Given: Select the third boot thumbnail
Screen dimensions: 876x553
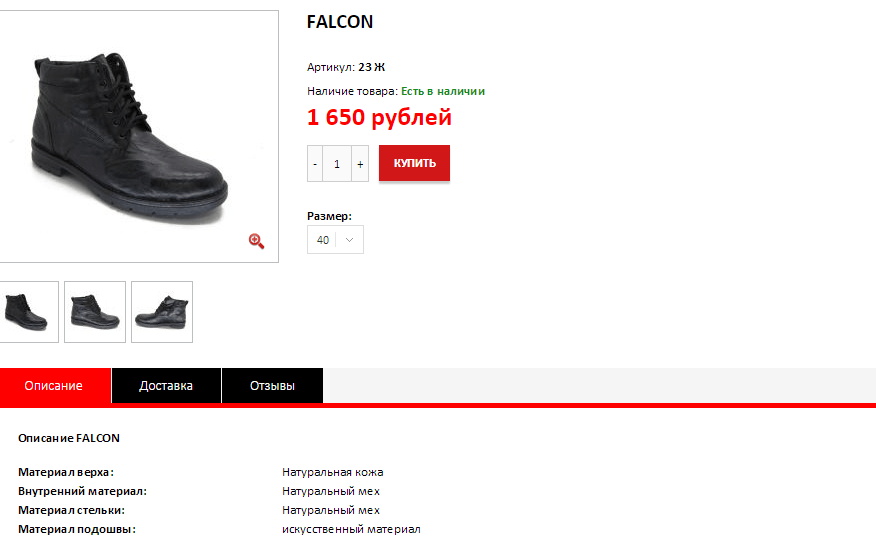Looking at the screenshot, I should 162,312.
